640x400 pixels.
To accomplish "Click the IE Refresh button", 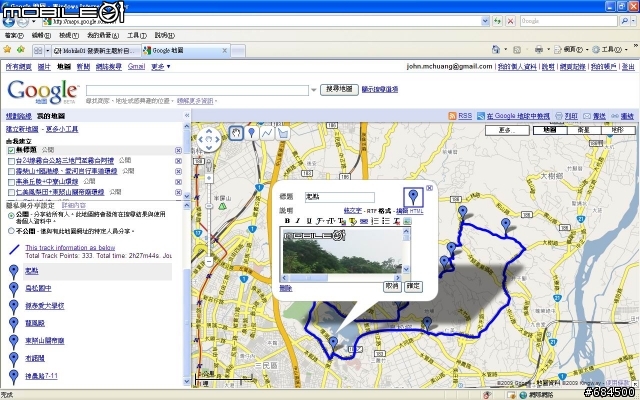I will [x=497, y=21].
